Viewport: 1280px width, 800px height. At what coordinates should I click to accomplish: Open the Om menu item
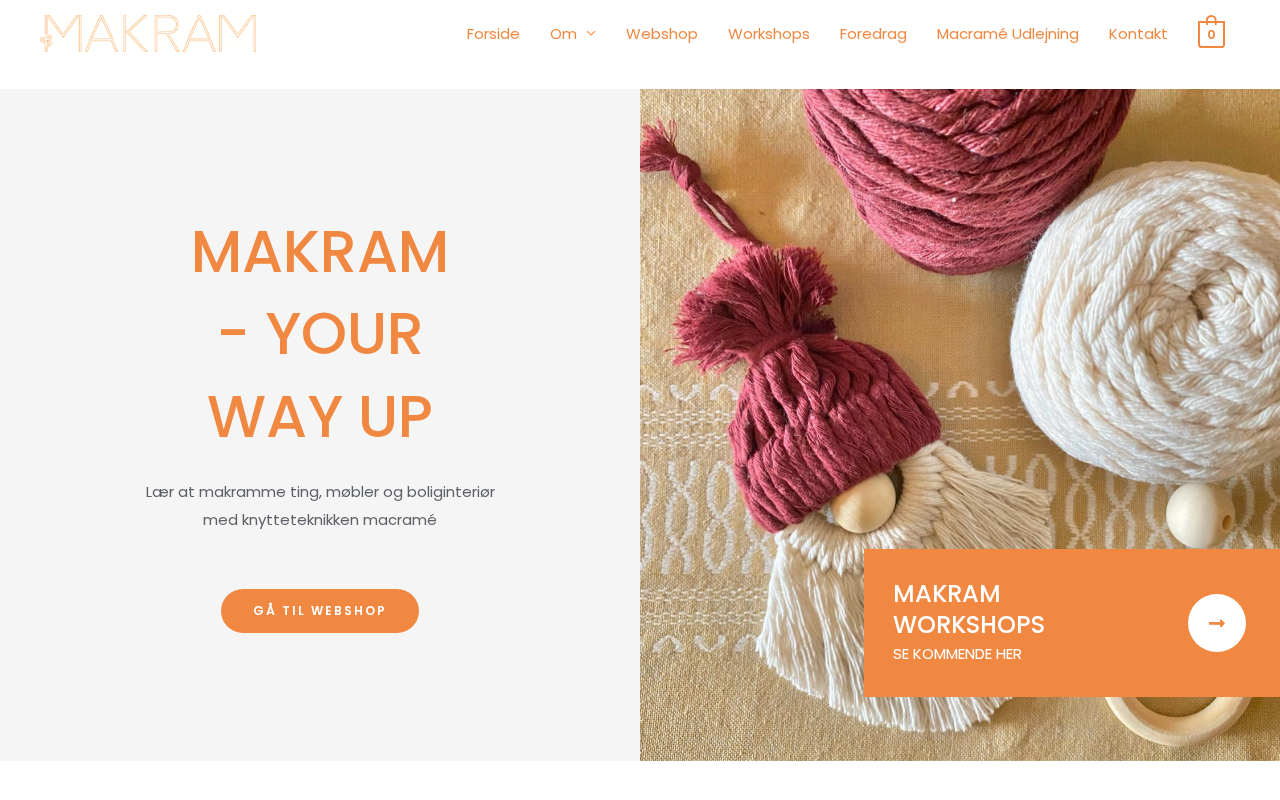563,34
